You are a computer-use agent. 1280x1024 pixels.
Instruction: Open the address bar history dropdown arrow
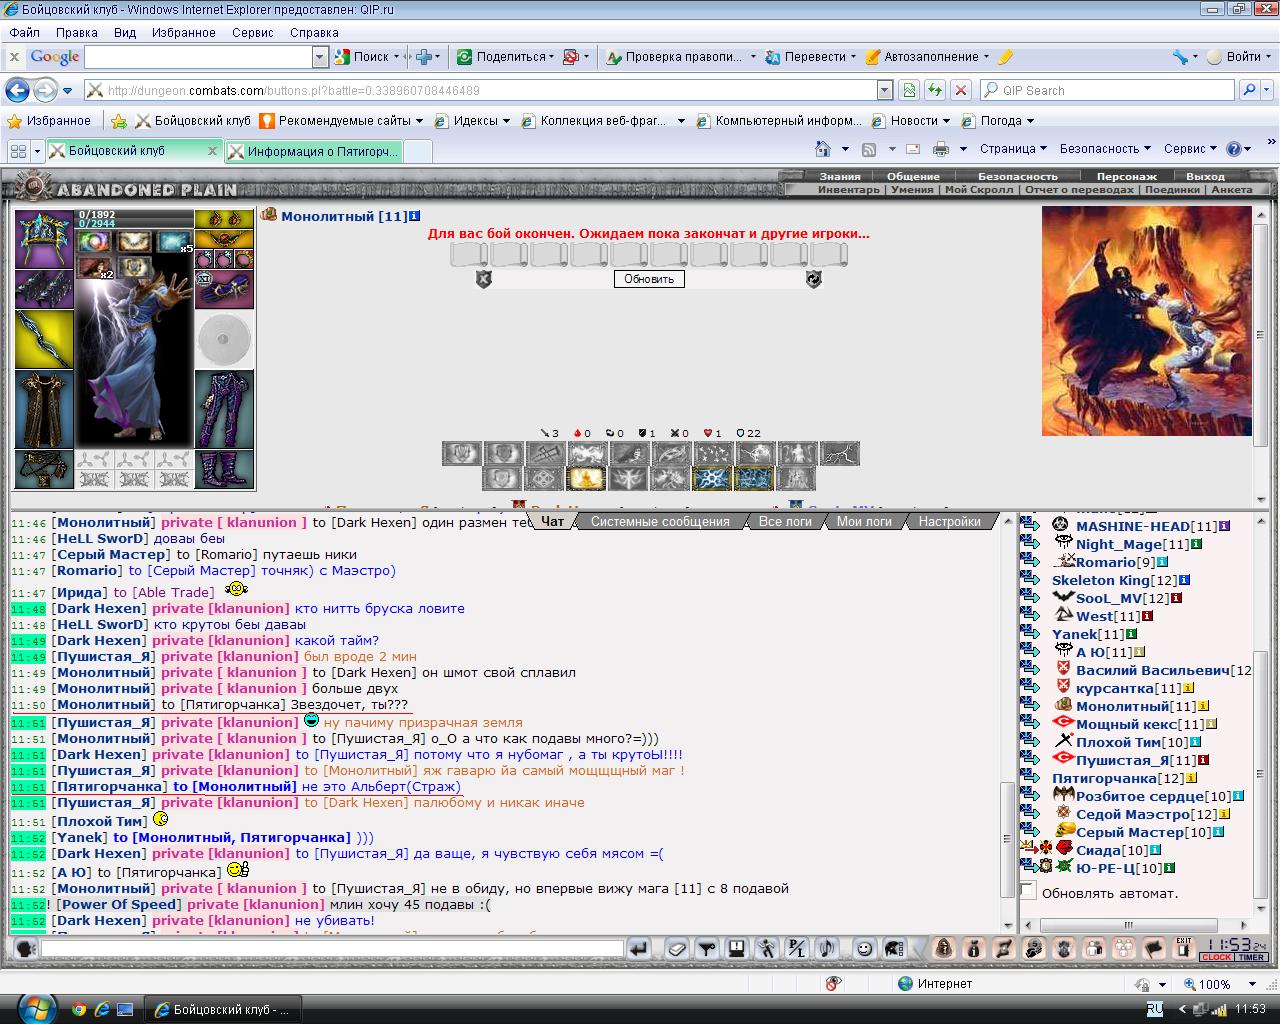[885, 90]
